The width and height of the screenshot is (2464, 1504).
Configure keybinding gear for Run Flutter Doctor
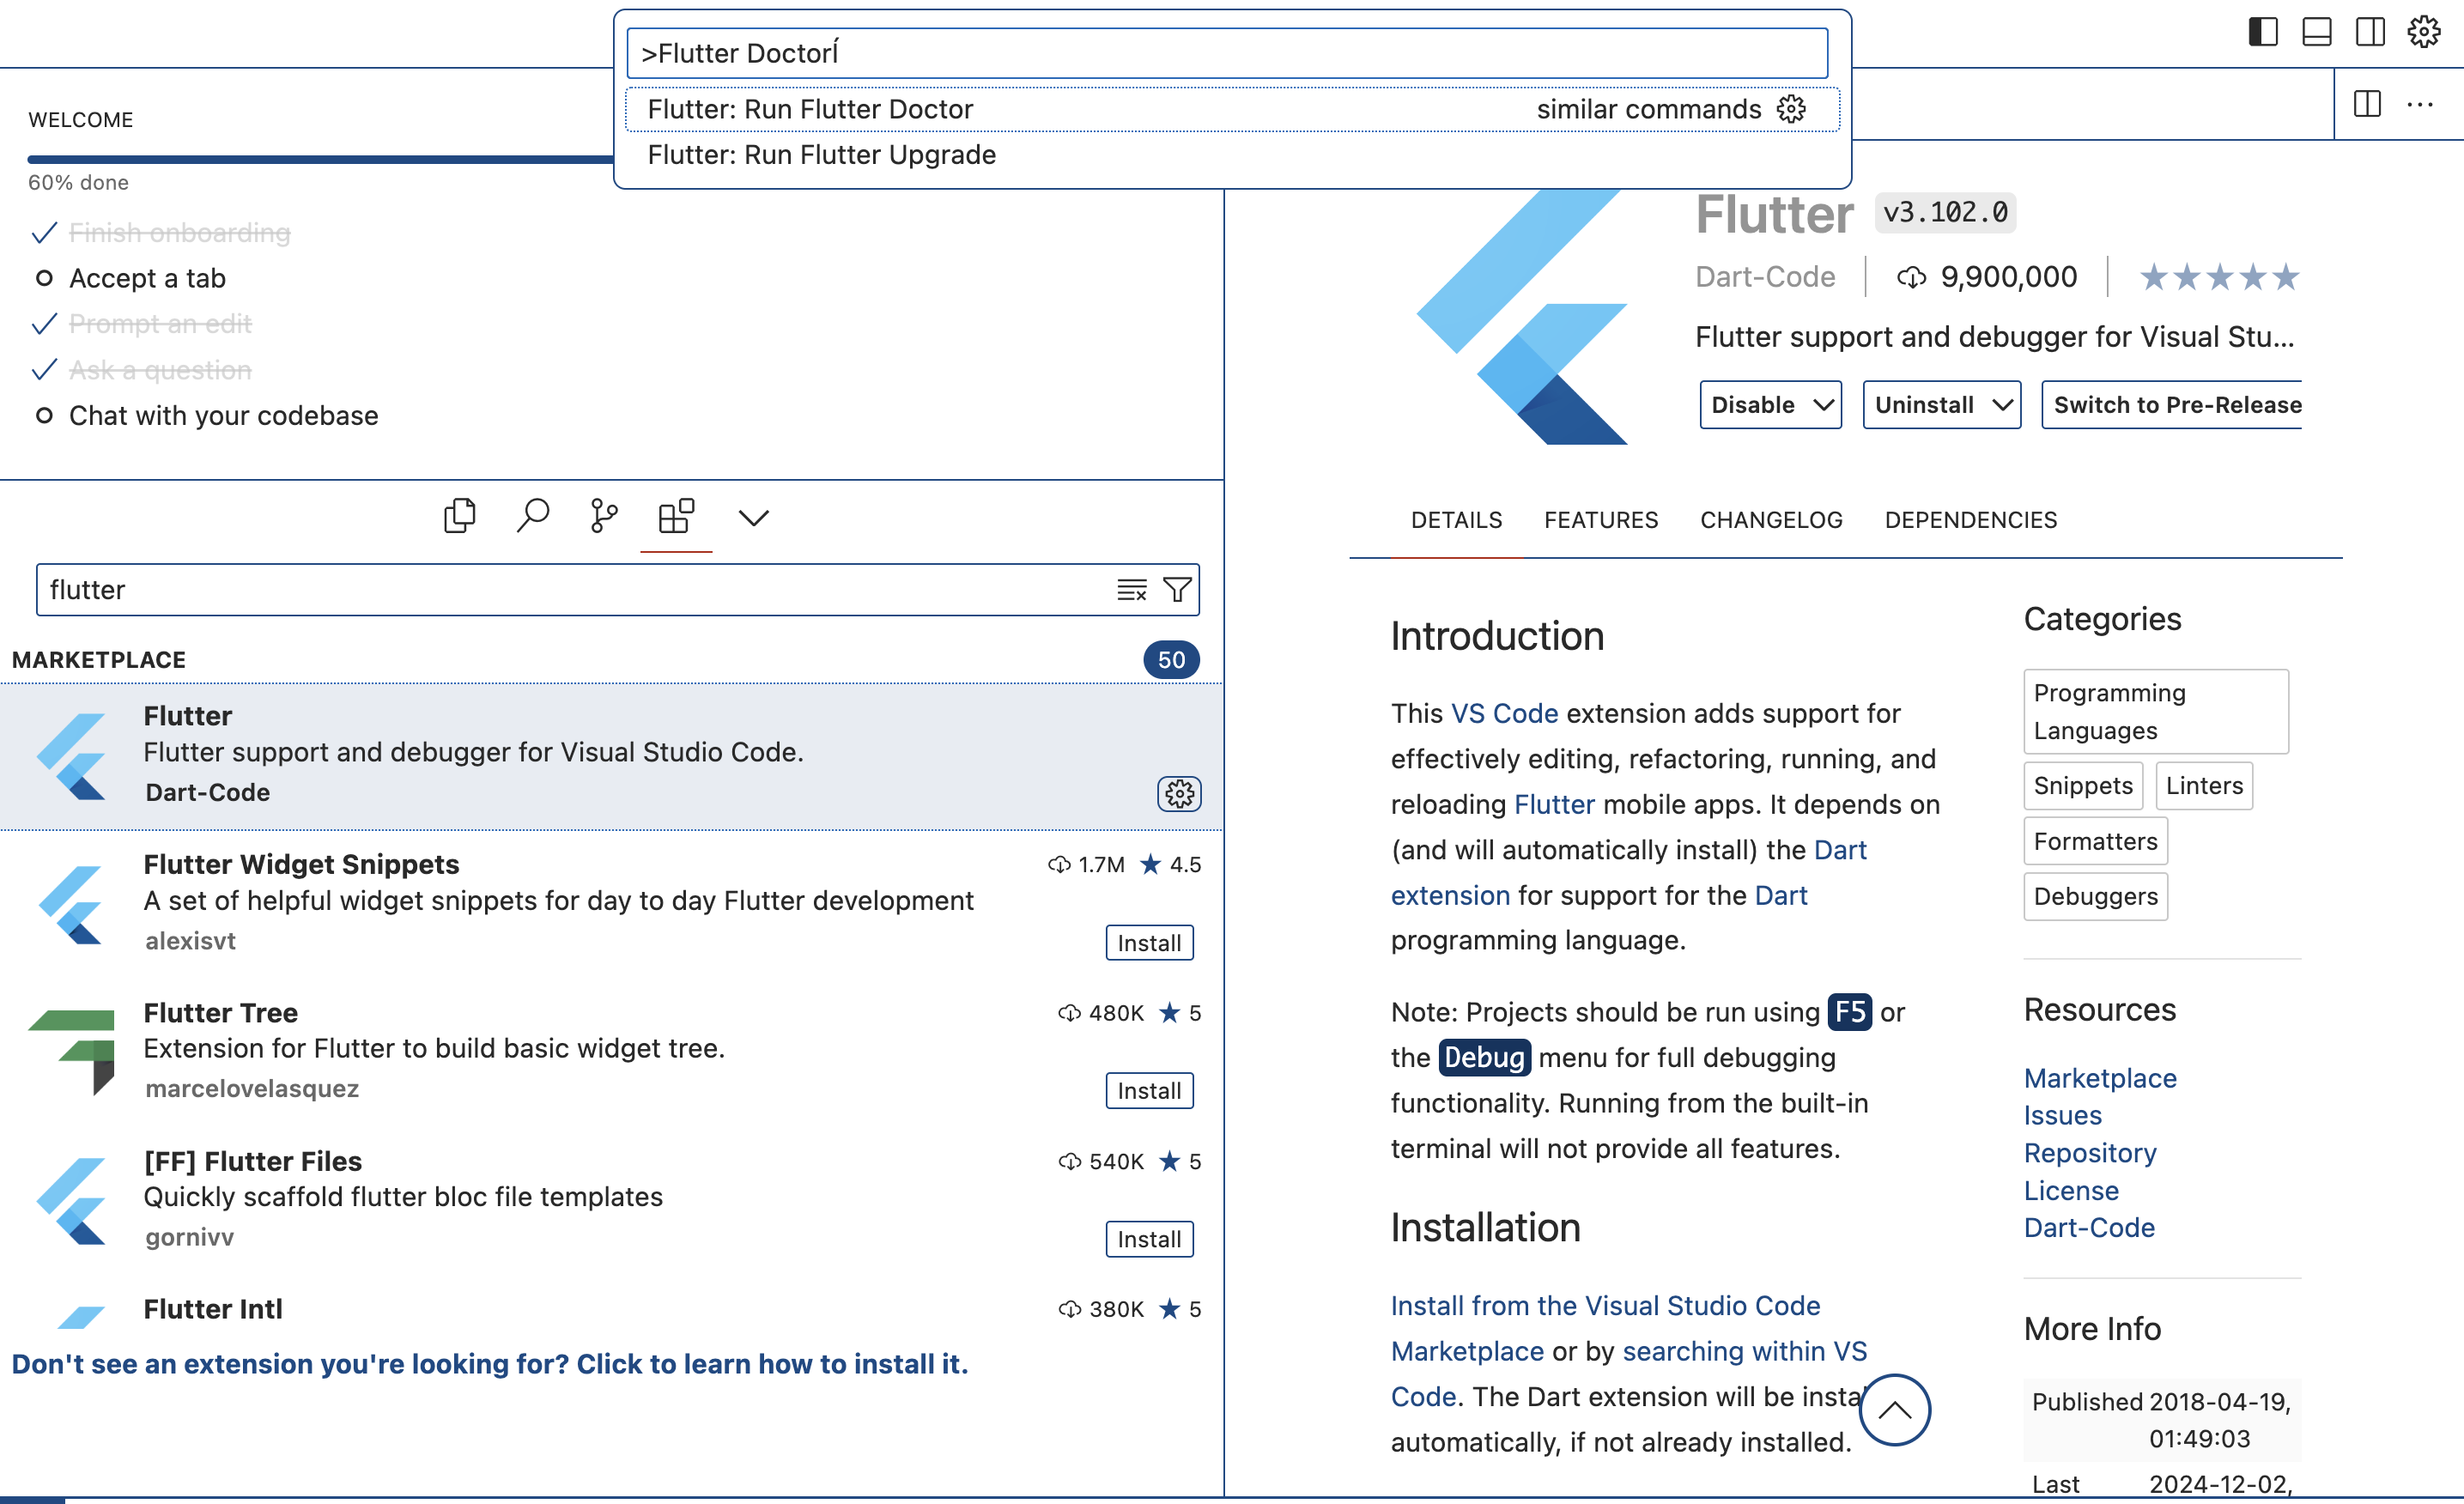1791,109
